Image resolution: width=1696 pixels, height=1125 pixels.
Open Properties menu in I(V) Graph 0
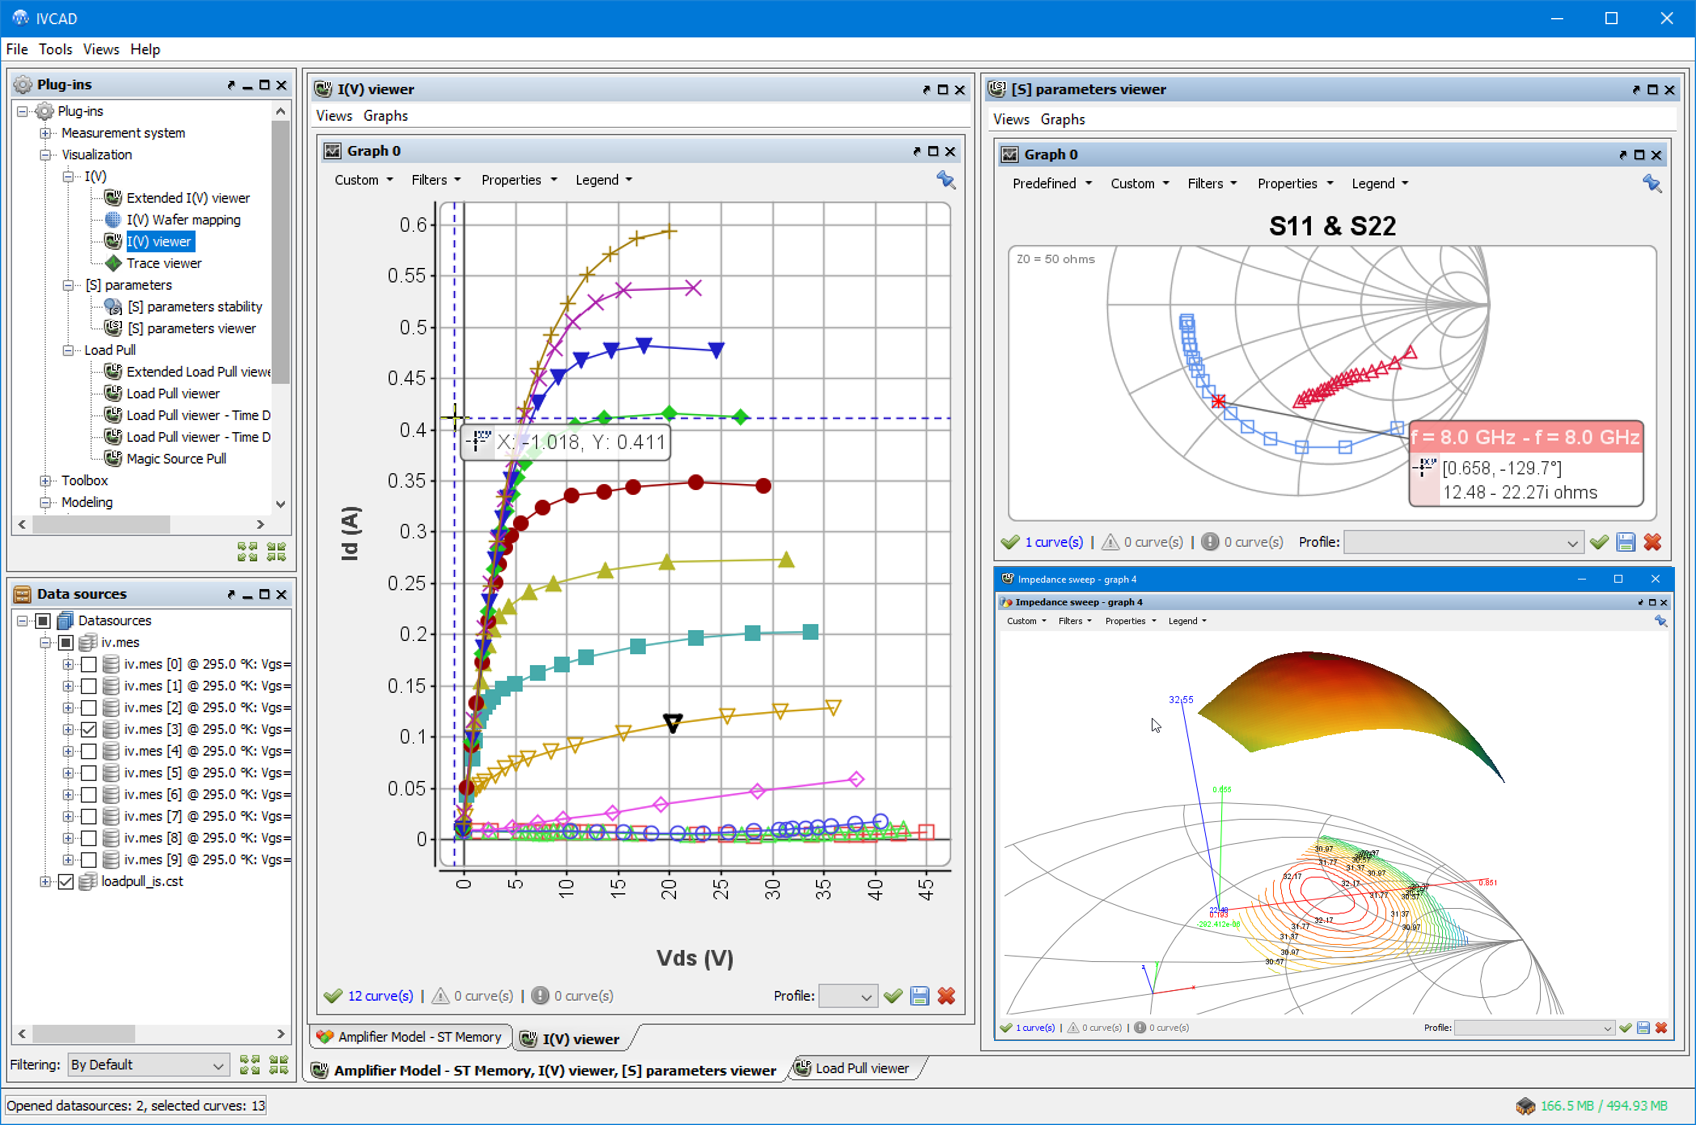click(x=519, y=180)
